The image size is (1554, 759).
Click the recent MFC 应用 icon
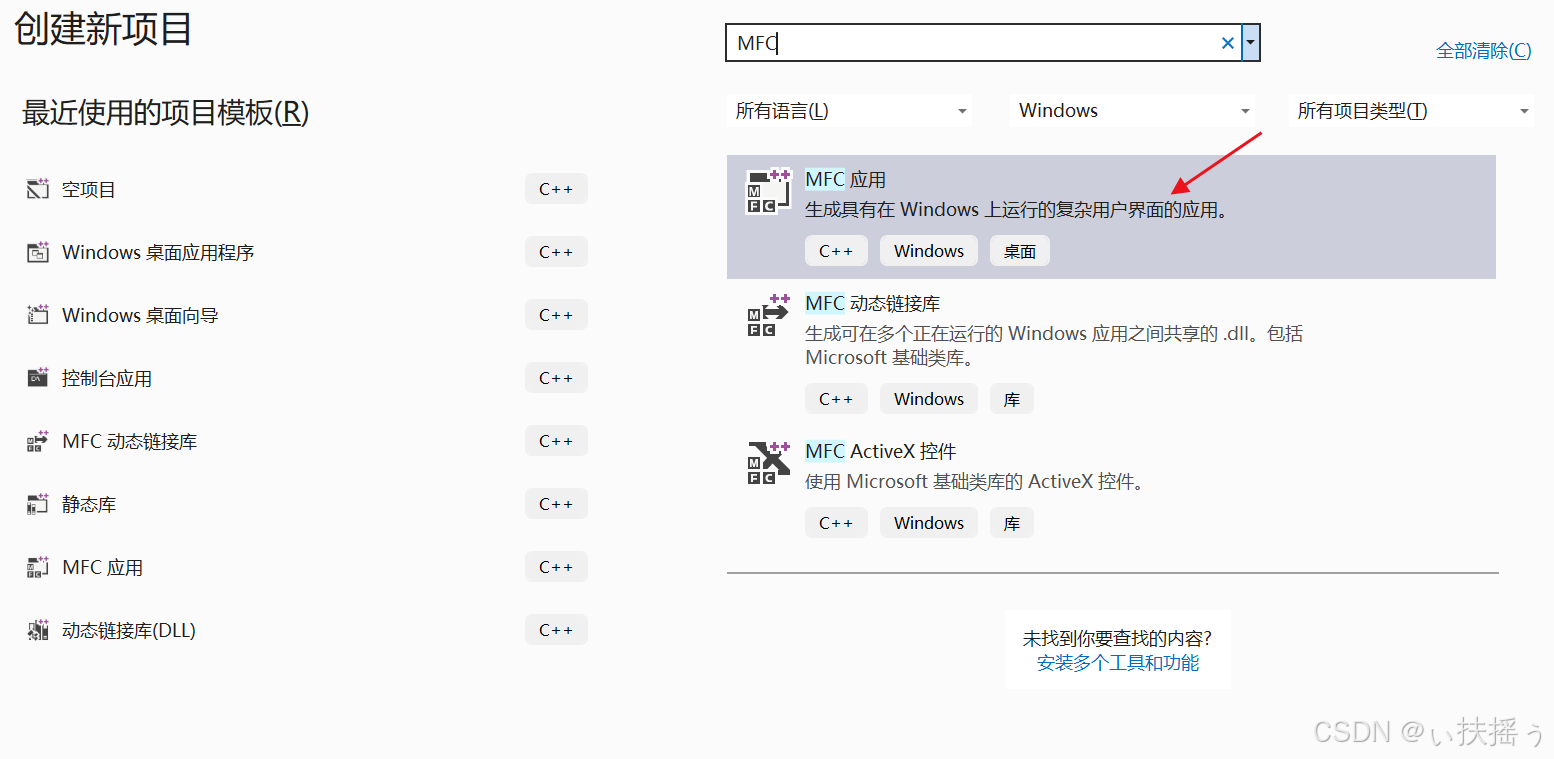click(38, 567)
